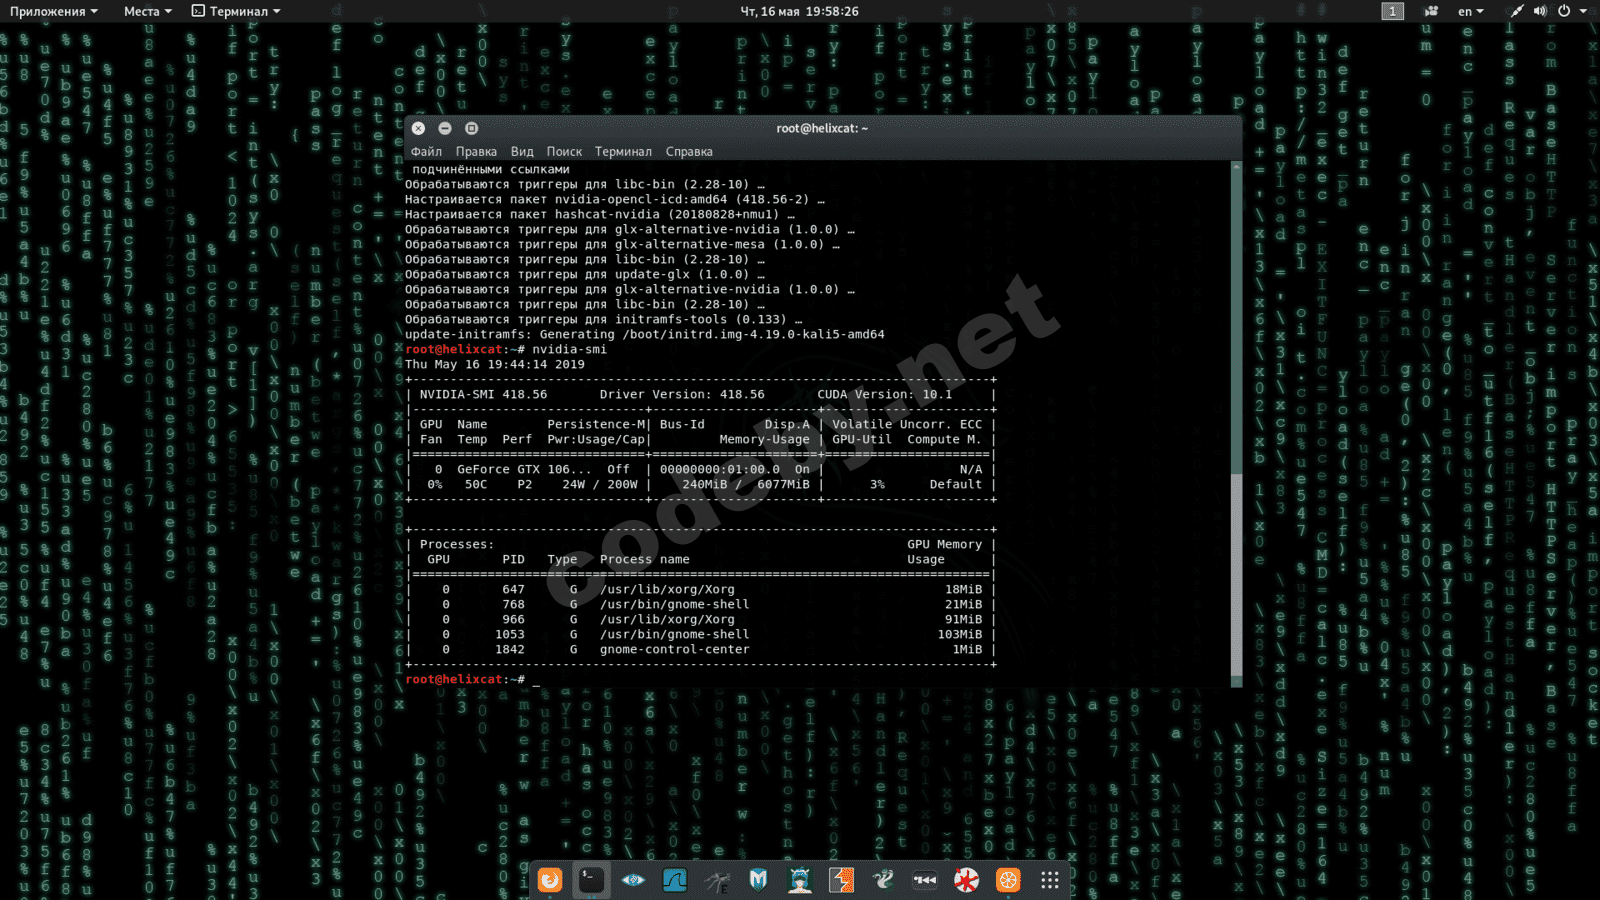The image size is (1600, 900).
Task: Open the power icon system menu
Action: (1564, 11)
